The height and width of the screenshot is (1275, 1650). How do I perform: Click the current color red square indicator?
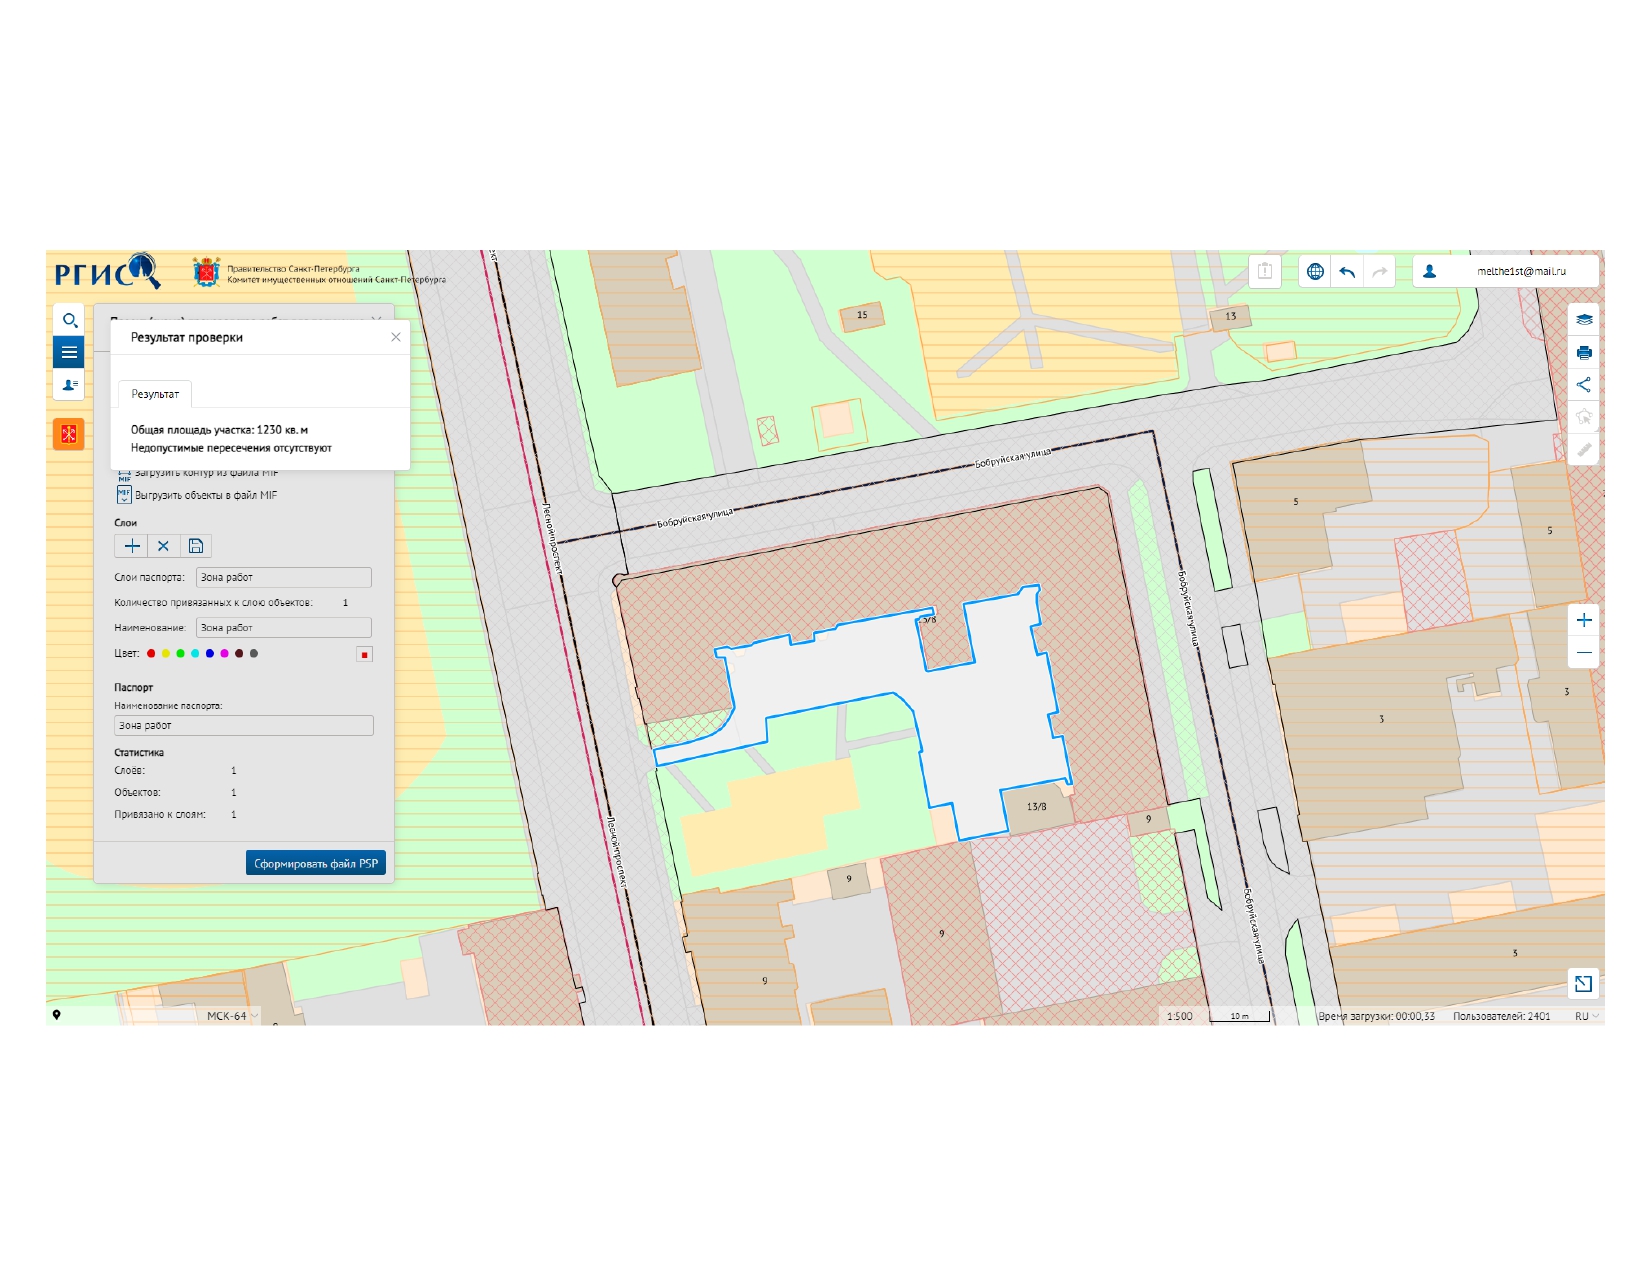pos(364,654)
